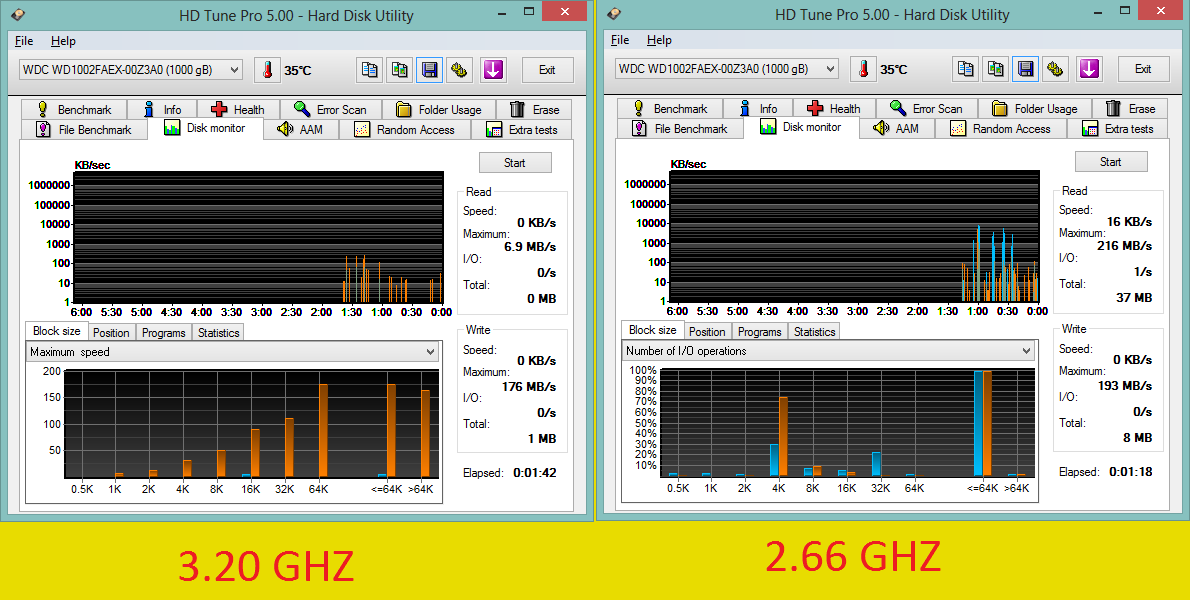Click the purple down-arrow icon in right window
1190x600 pixels.
(1089, 69)
